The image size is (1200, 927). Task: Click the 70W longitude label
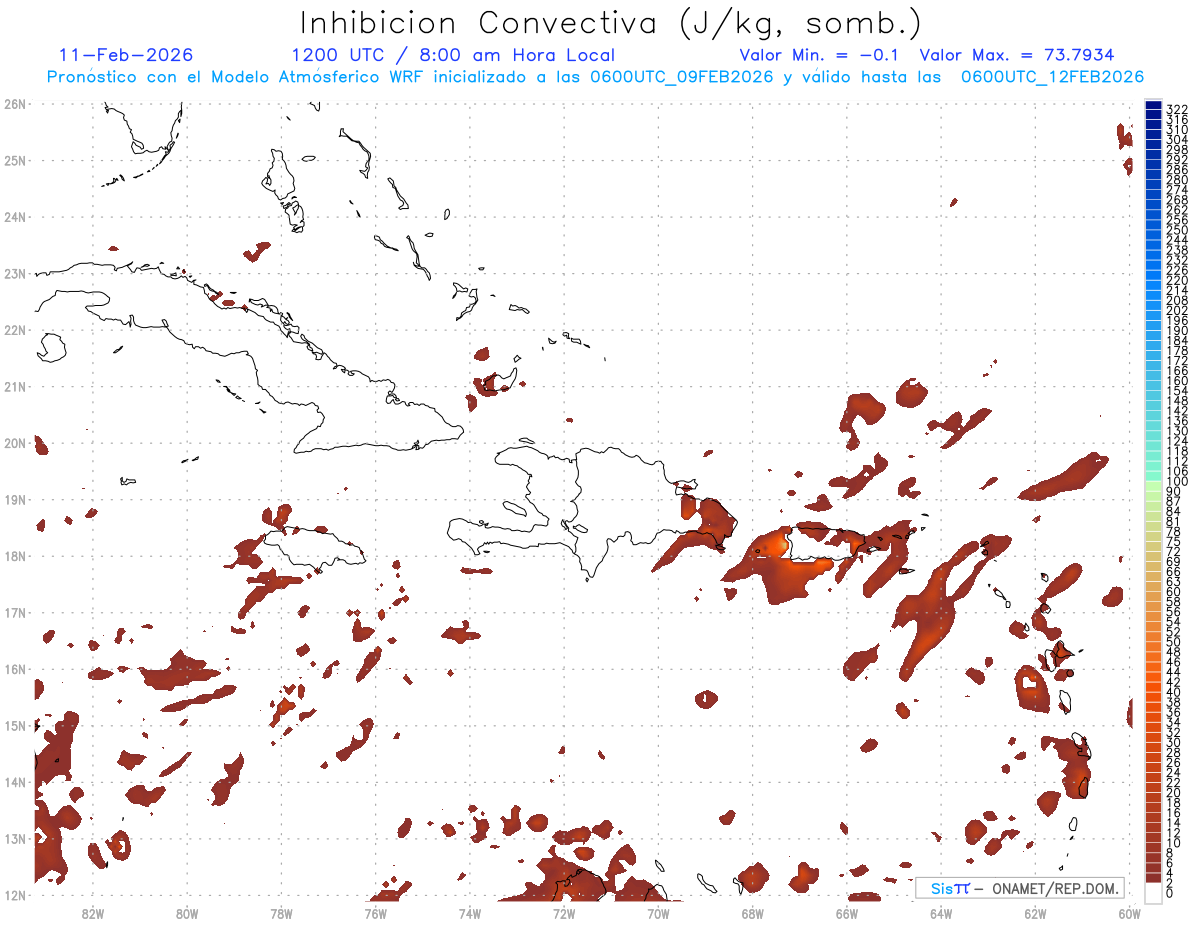coord(658,913)
